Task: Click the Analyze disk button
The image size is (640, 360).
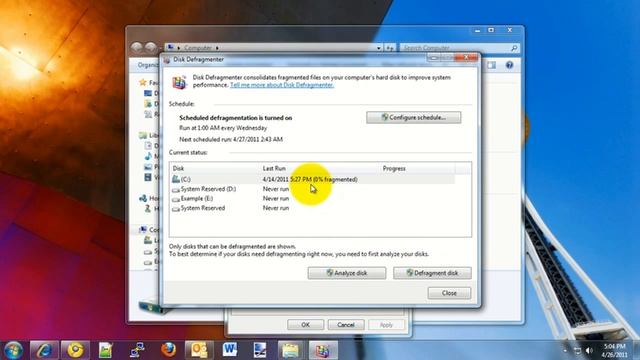Action: 347,273
